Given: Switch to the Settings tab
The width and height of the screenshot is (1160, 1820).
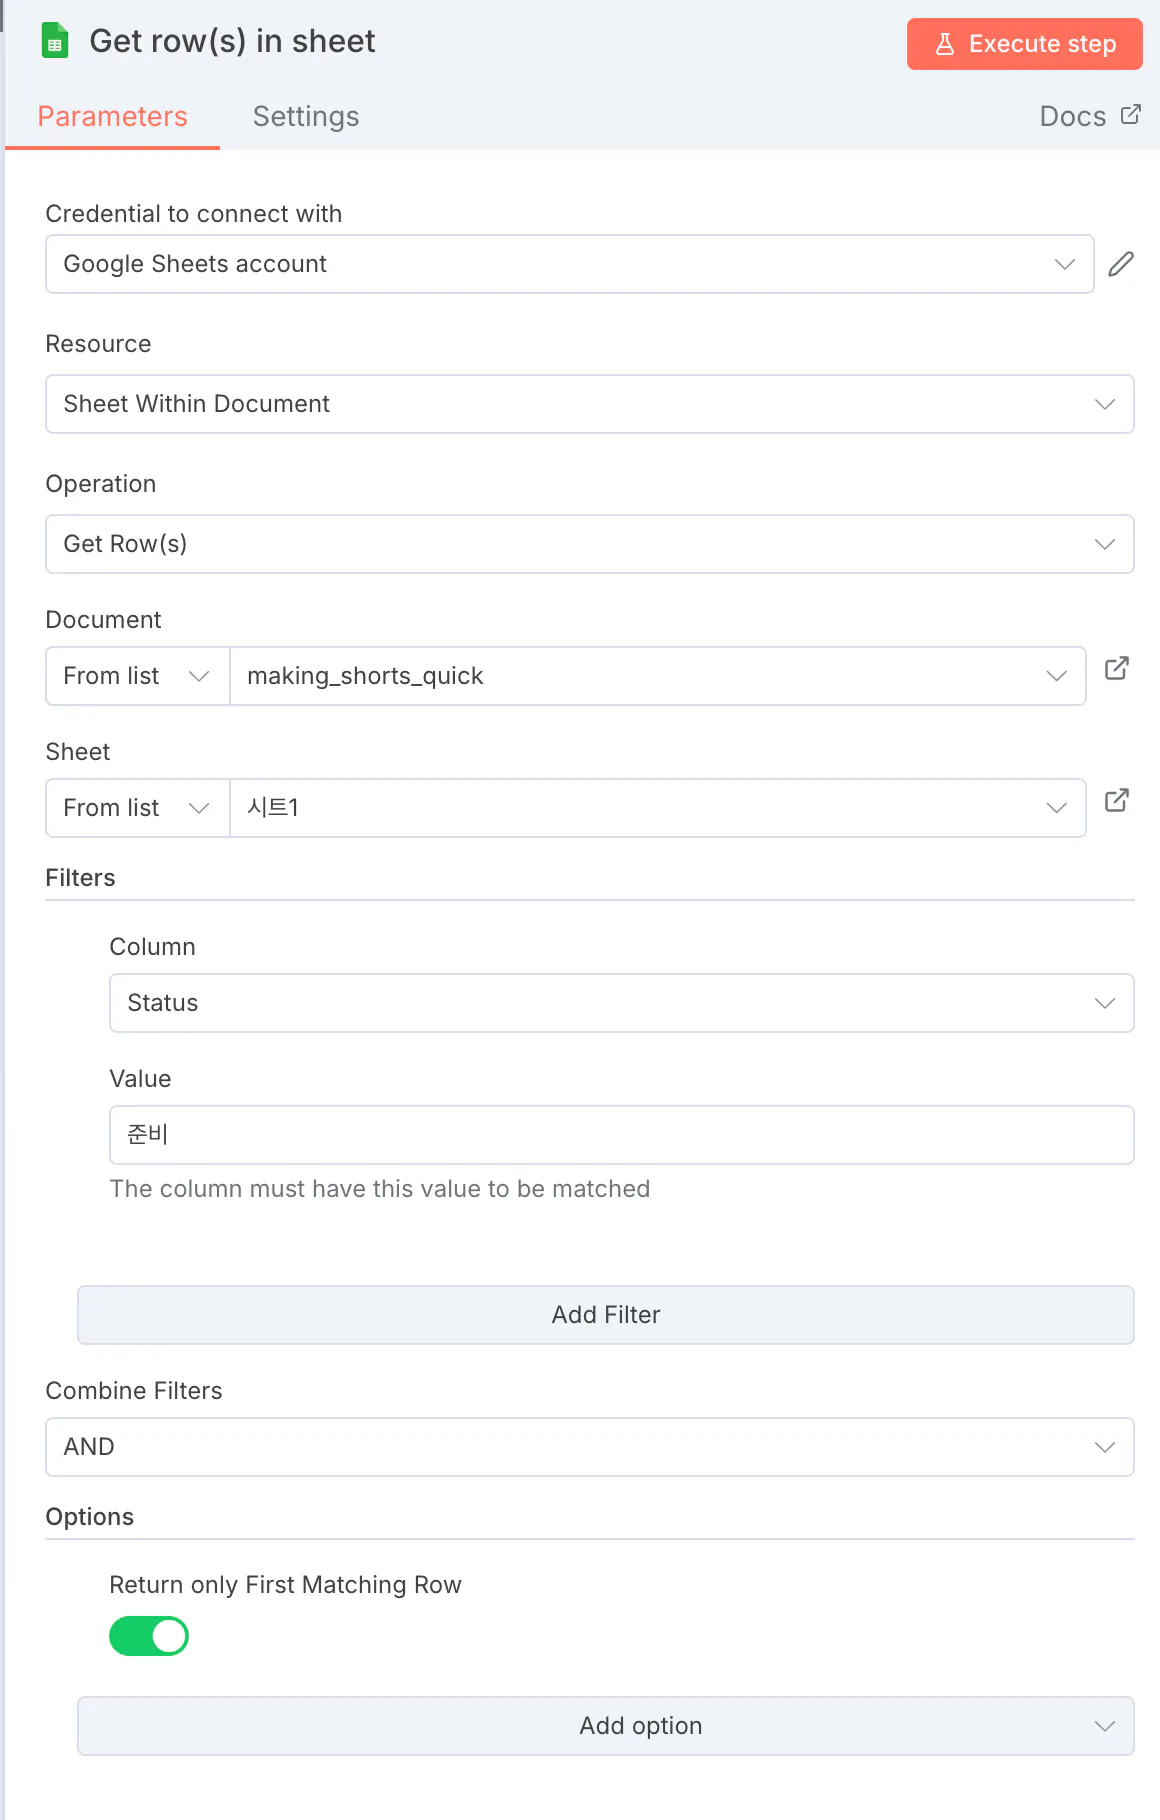Looking at the screenshot, I should (306, 117).
